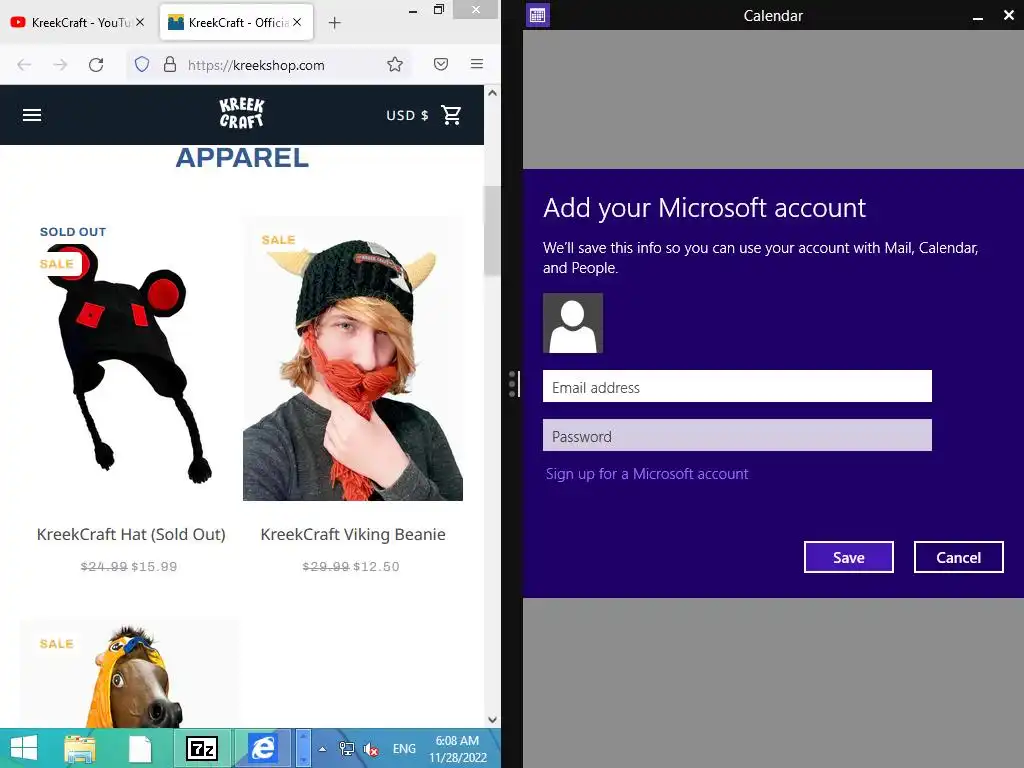Go back with the browser back arrow
This screenshot has height=768, width=1024.
tap(24, 65)
